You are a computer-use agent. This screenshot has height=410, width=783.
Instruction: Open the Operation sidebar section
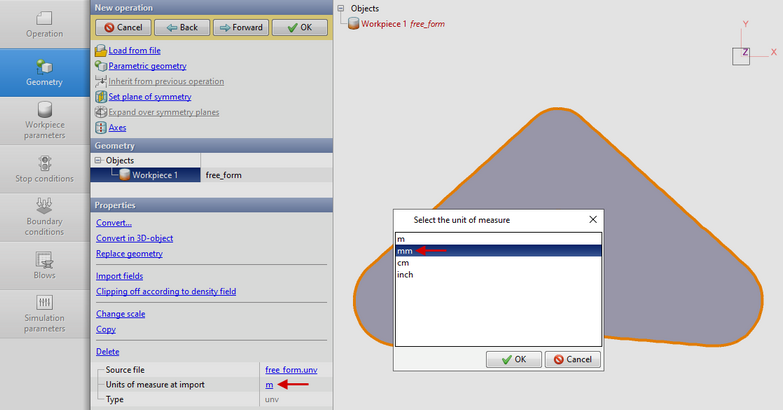tap(43, 24)
